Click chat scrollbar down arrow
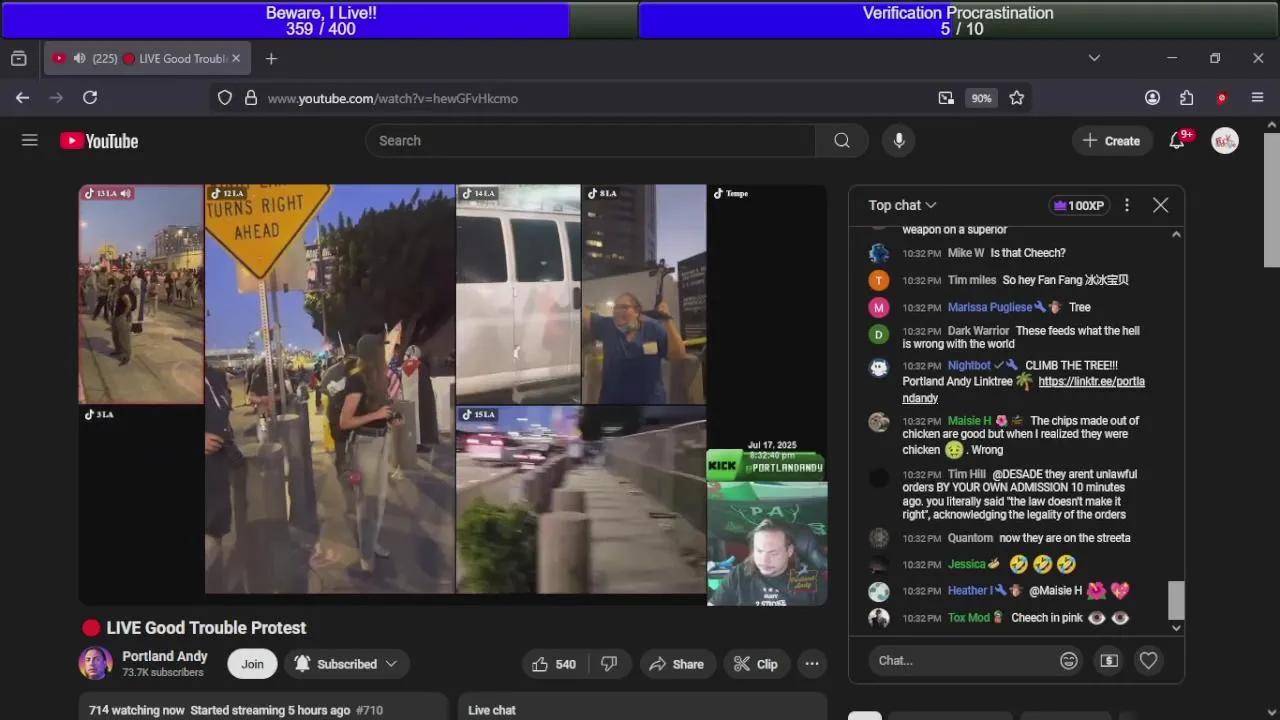 coord(1176,628)
